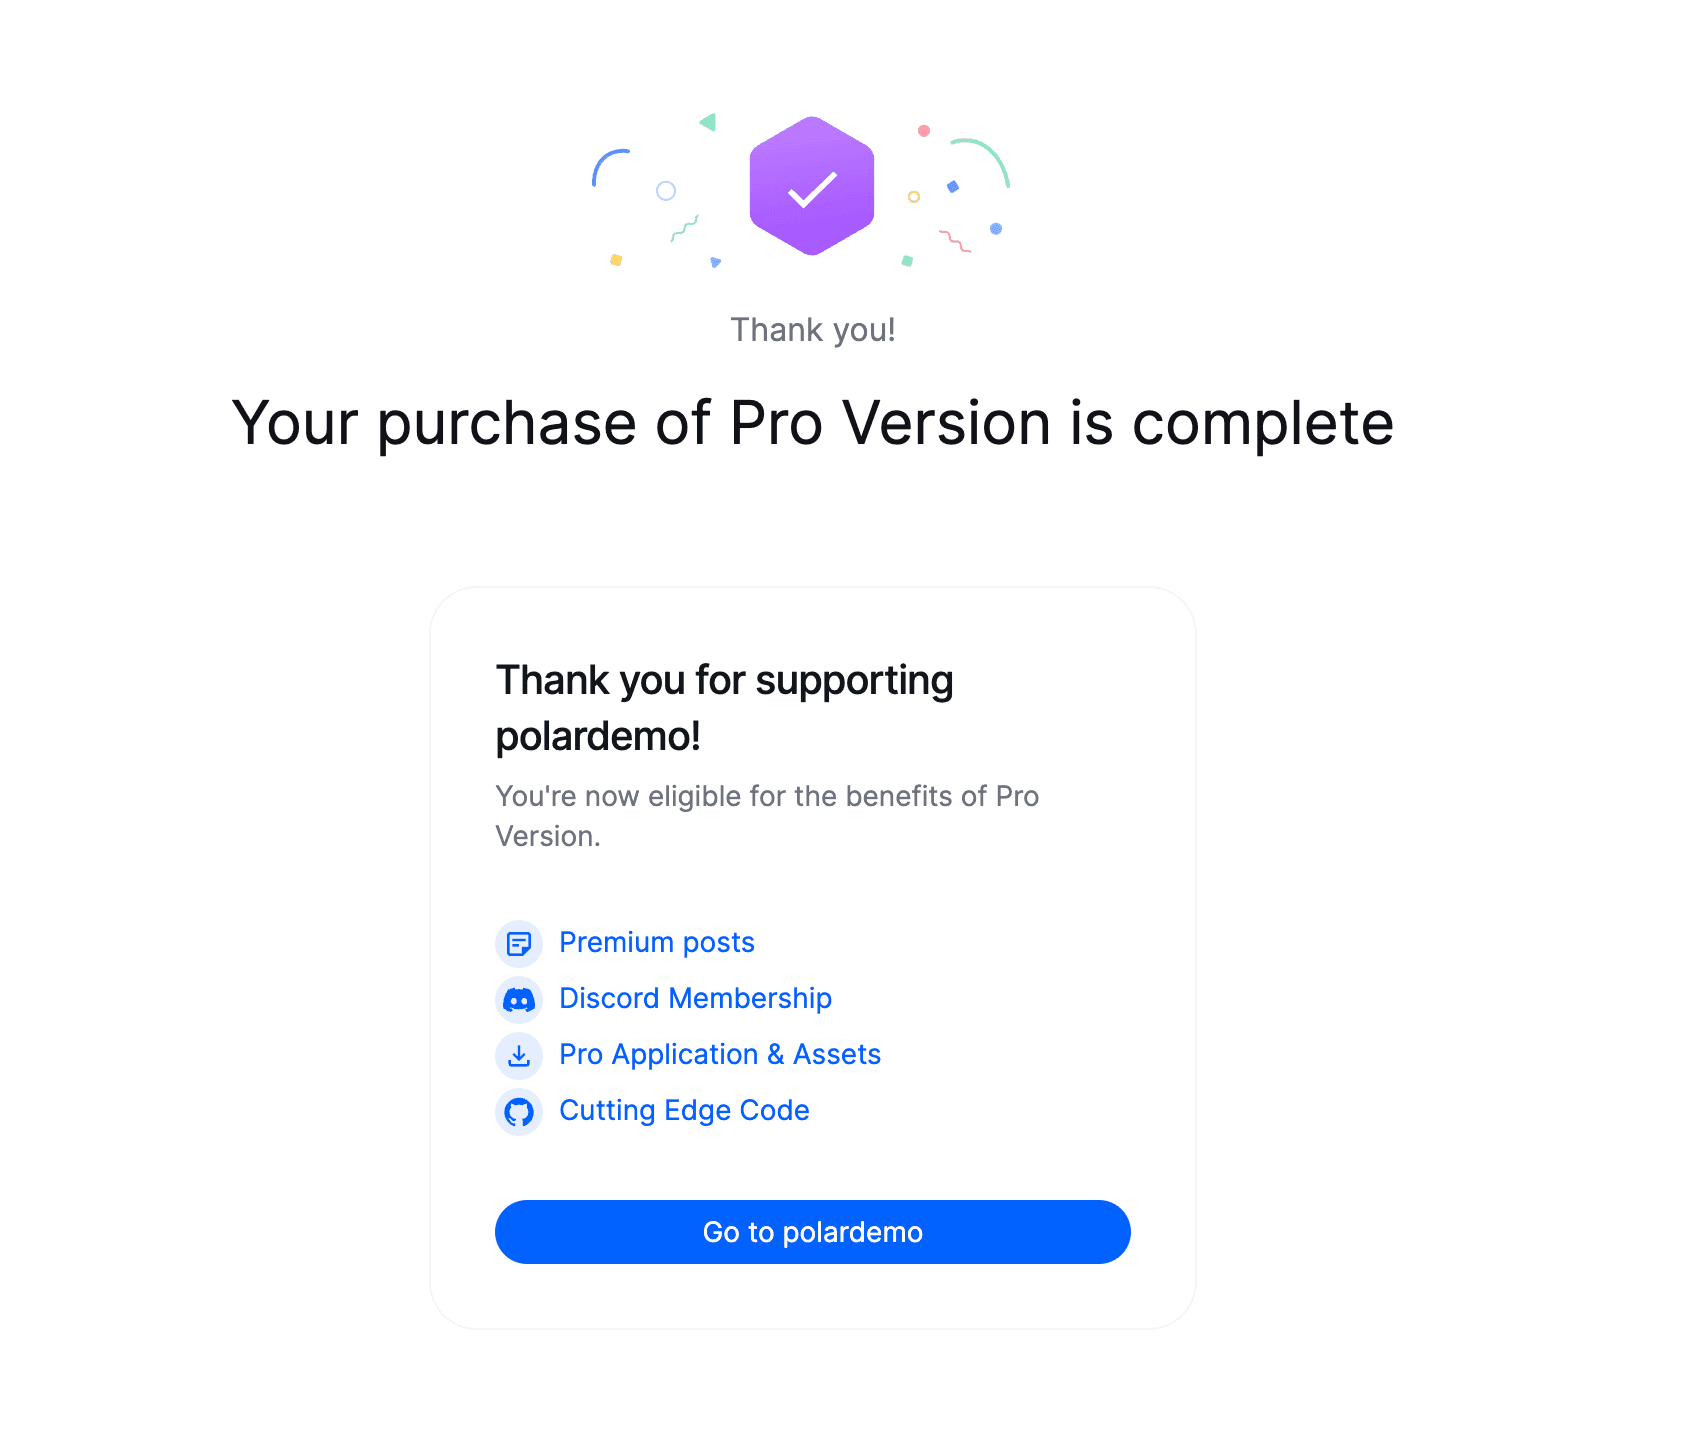Click the Discord logo icon
The height and width of the screenshot is (1448, 1684).
point(519,999)
